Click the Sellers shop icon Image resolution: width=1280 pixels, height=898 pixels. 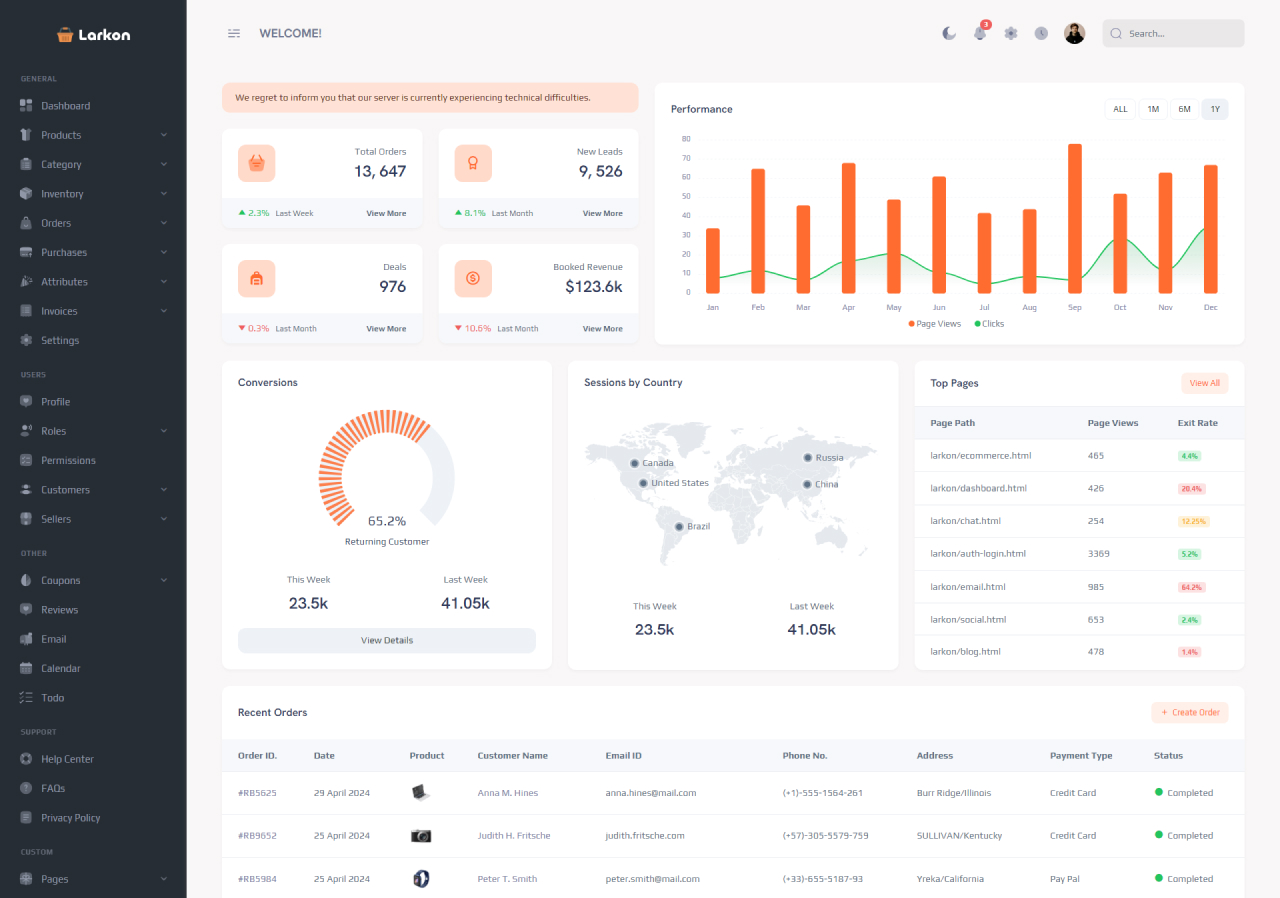pos(26,519)
